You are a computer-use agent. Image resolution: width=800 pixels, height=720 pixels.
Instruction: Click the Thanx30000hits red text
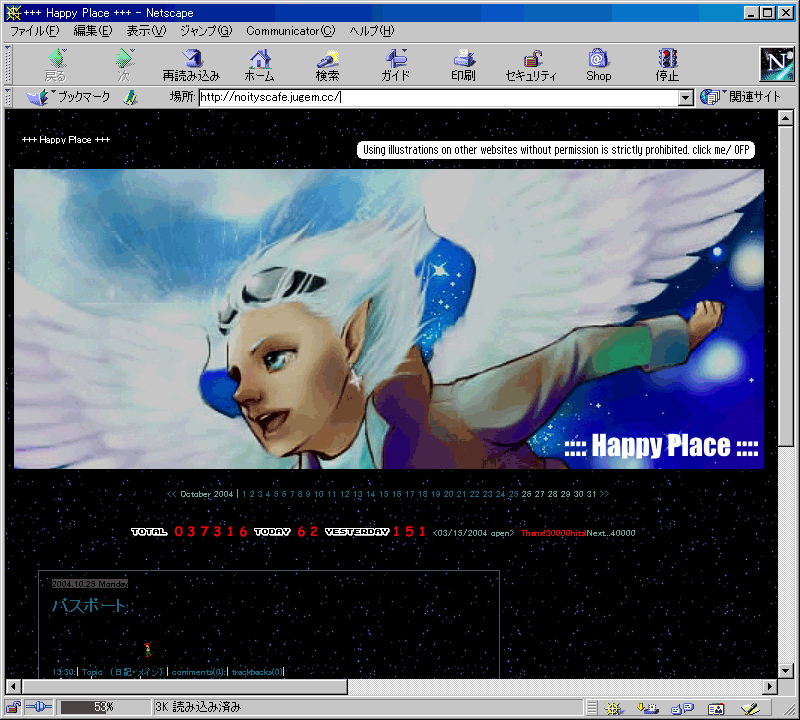[553, 533]
